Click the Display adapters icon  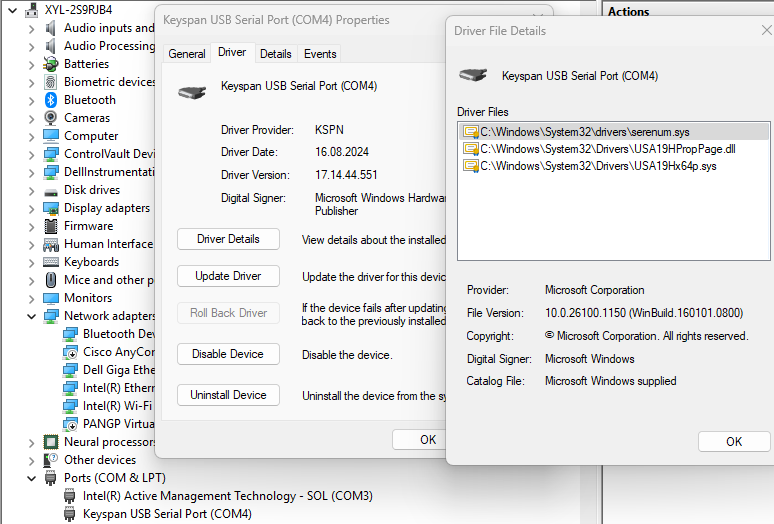pos(50,208)
